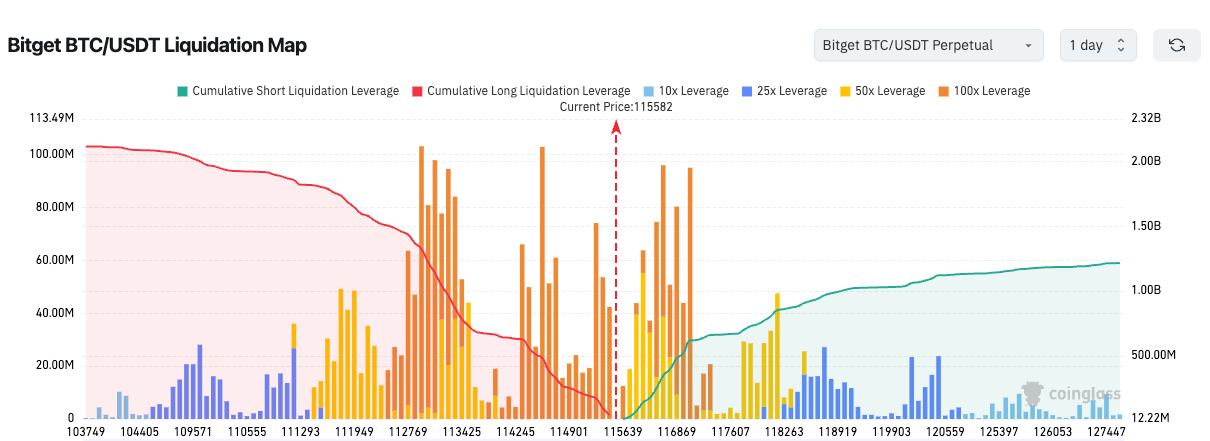Click the orange 100x Leverage legend swatch
Image resolution: width=1210 pixels, height=441 pixels.
pos(942,91)
